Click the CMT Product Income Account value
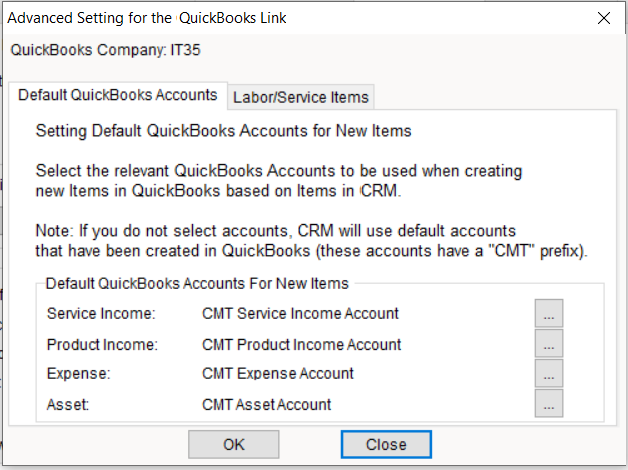This screenshot has height=470, width=628. tap(301, 345)
